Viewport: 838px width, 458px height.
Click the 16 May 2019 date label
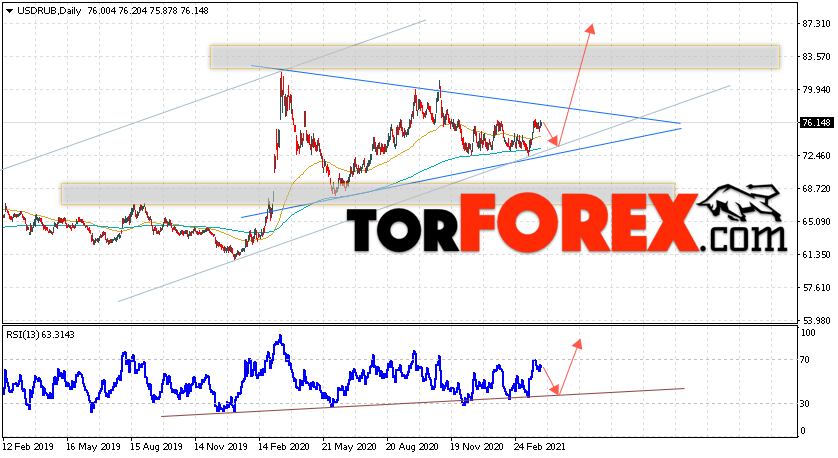pyautogui.click(x=94, y=446)
